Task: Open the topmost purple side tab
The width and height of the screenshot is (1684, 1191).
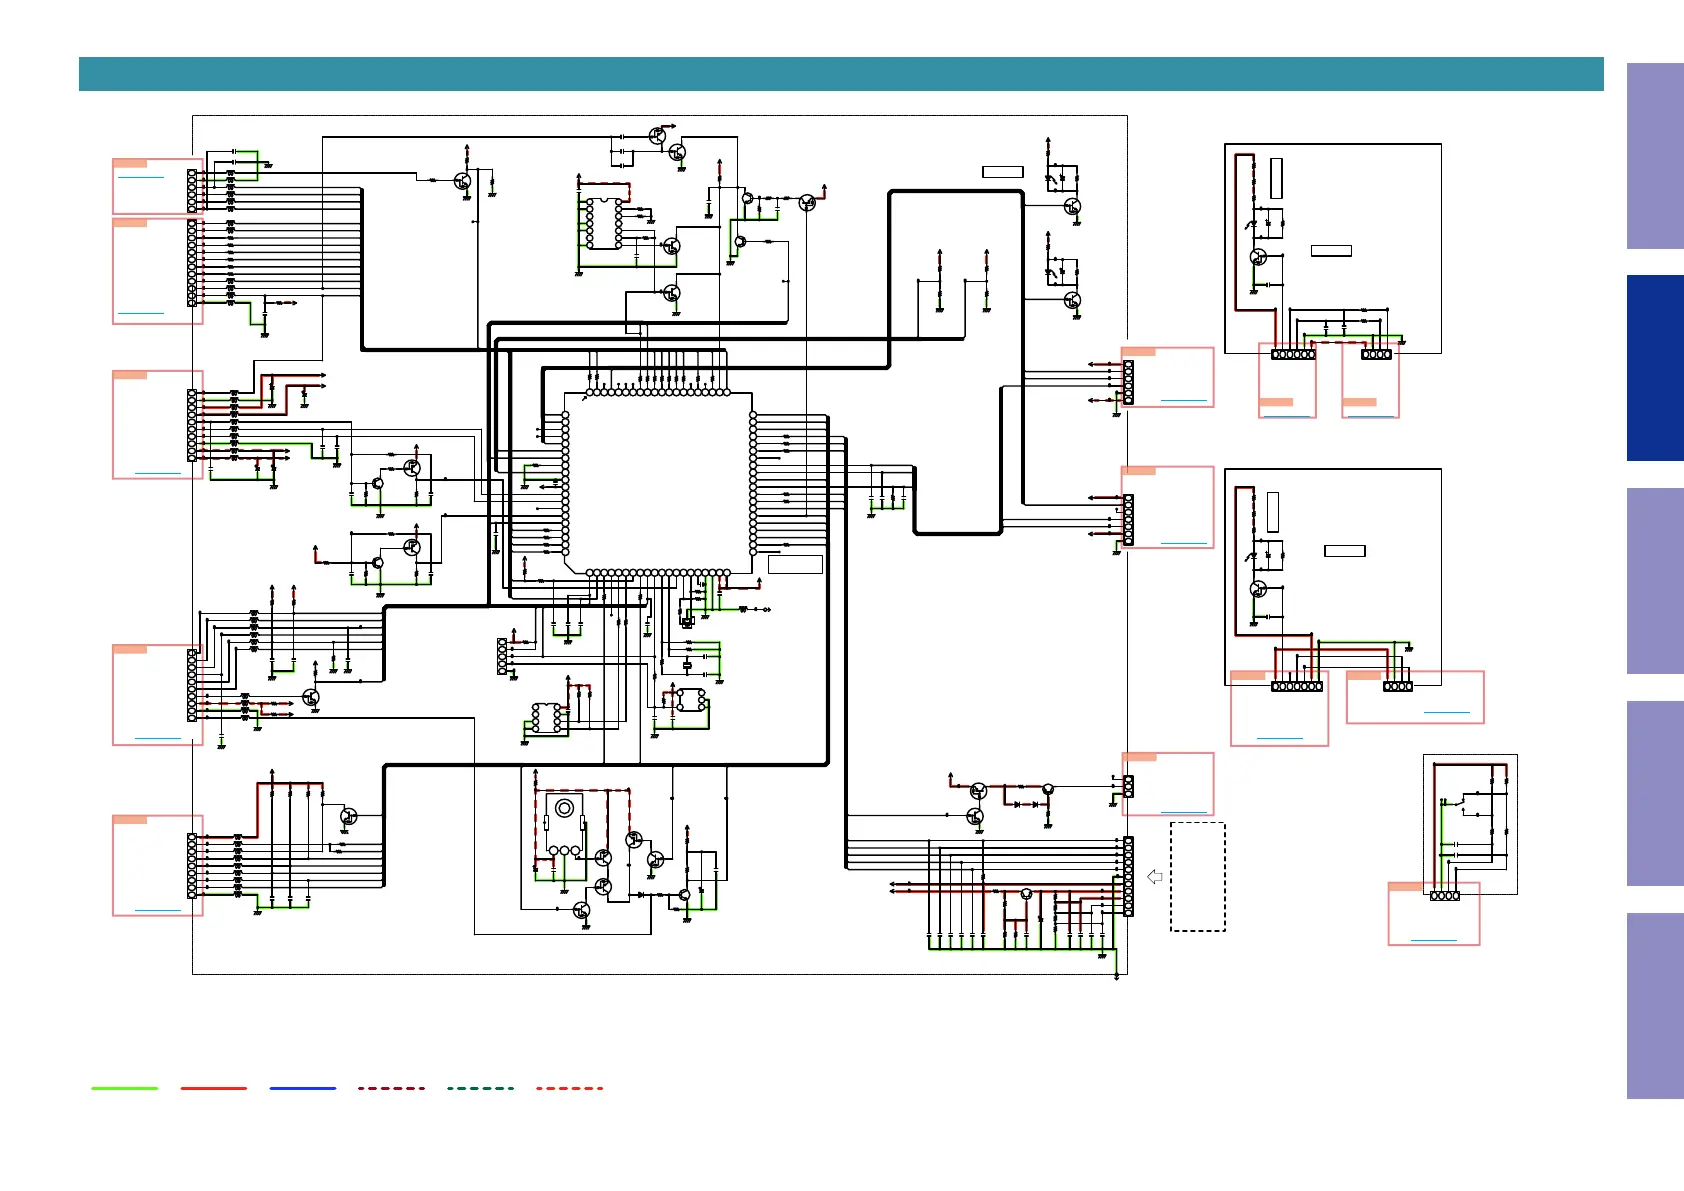Action: (1655, 156)
